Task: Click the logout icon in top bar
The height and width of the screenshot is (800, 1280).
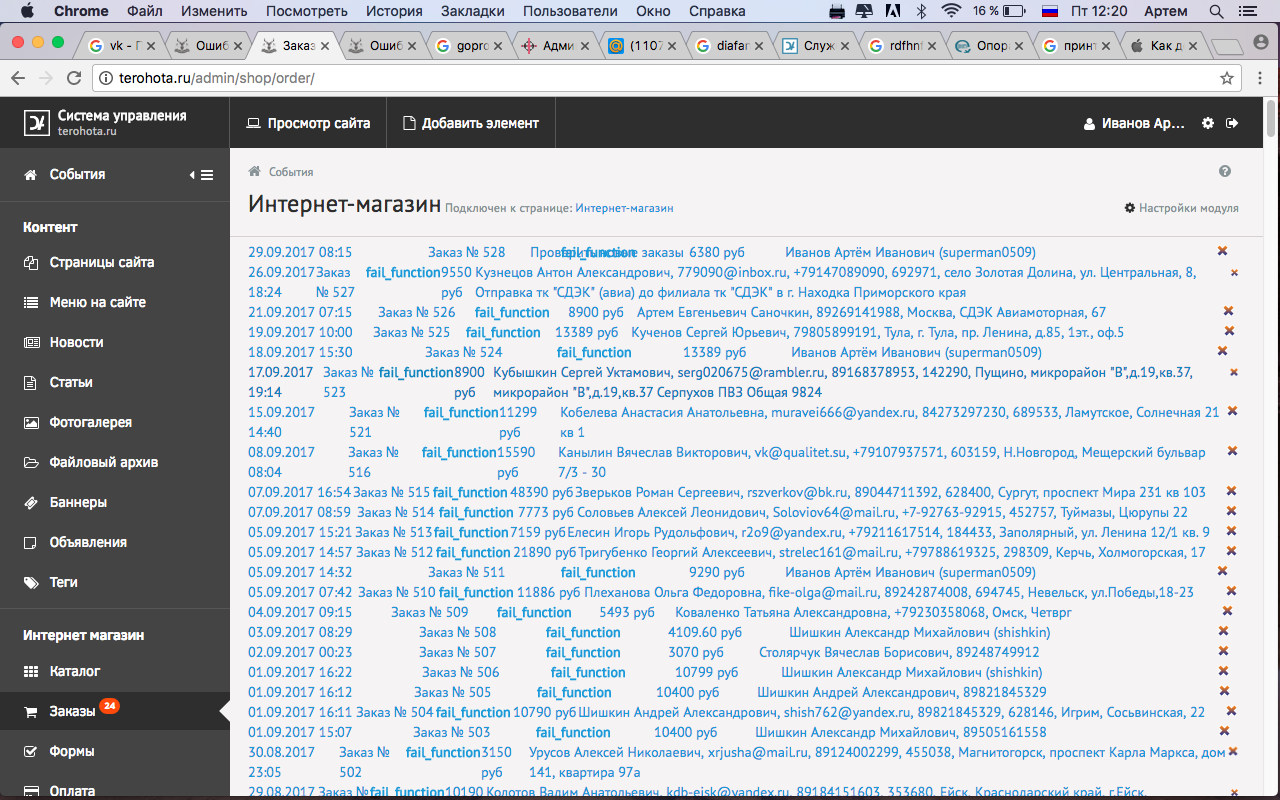Action: pyautogui.click(x=1232, y=123)
